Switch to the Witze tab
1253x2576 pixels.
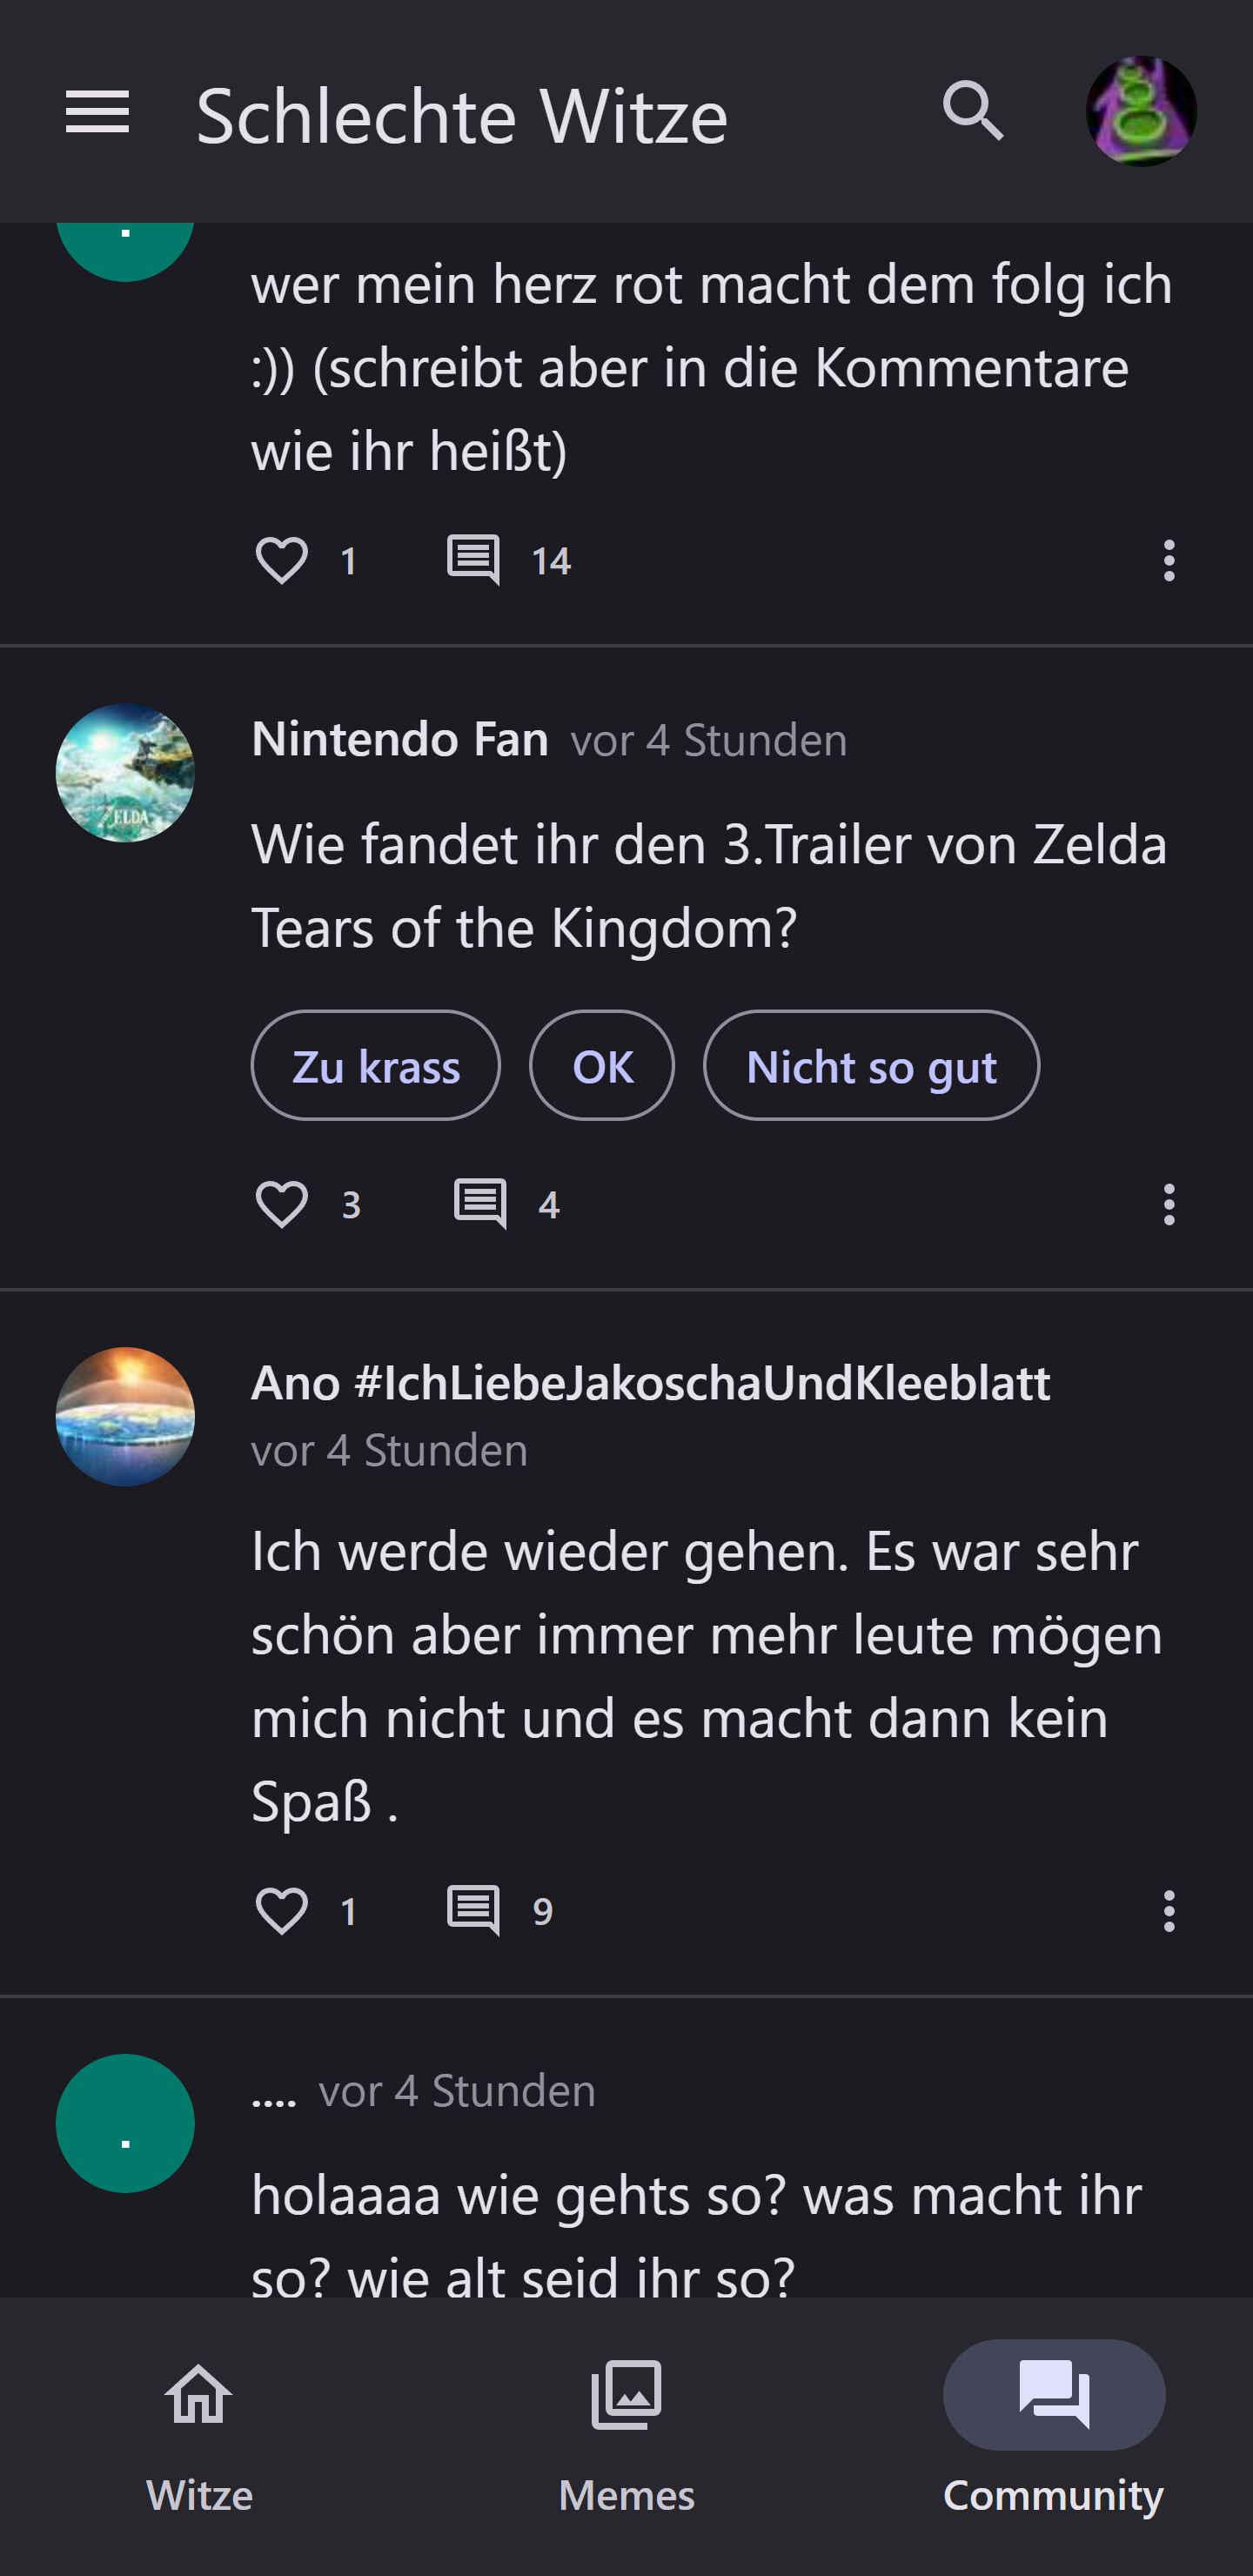click(199, 2434)
